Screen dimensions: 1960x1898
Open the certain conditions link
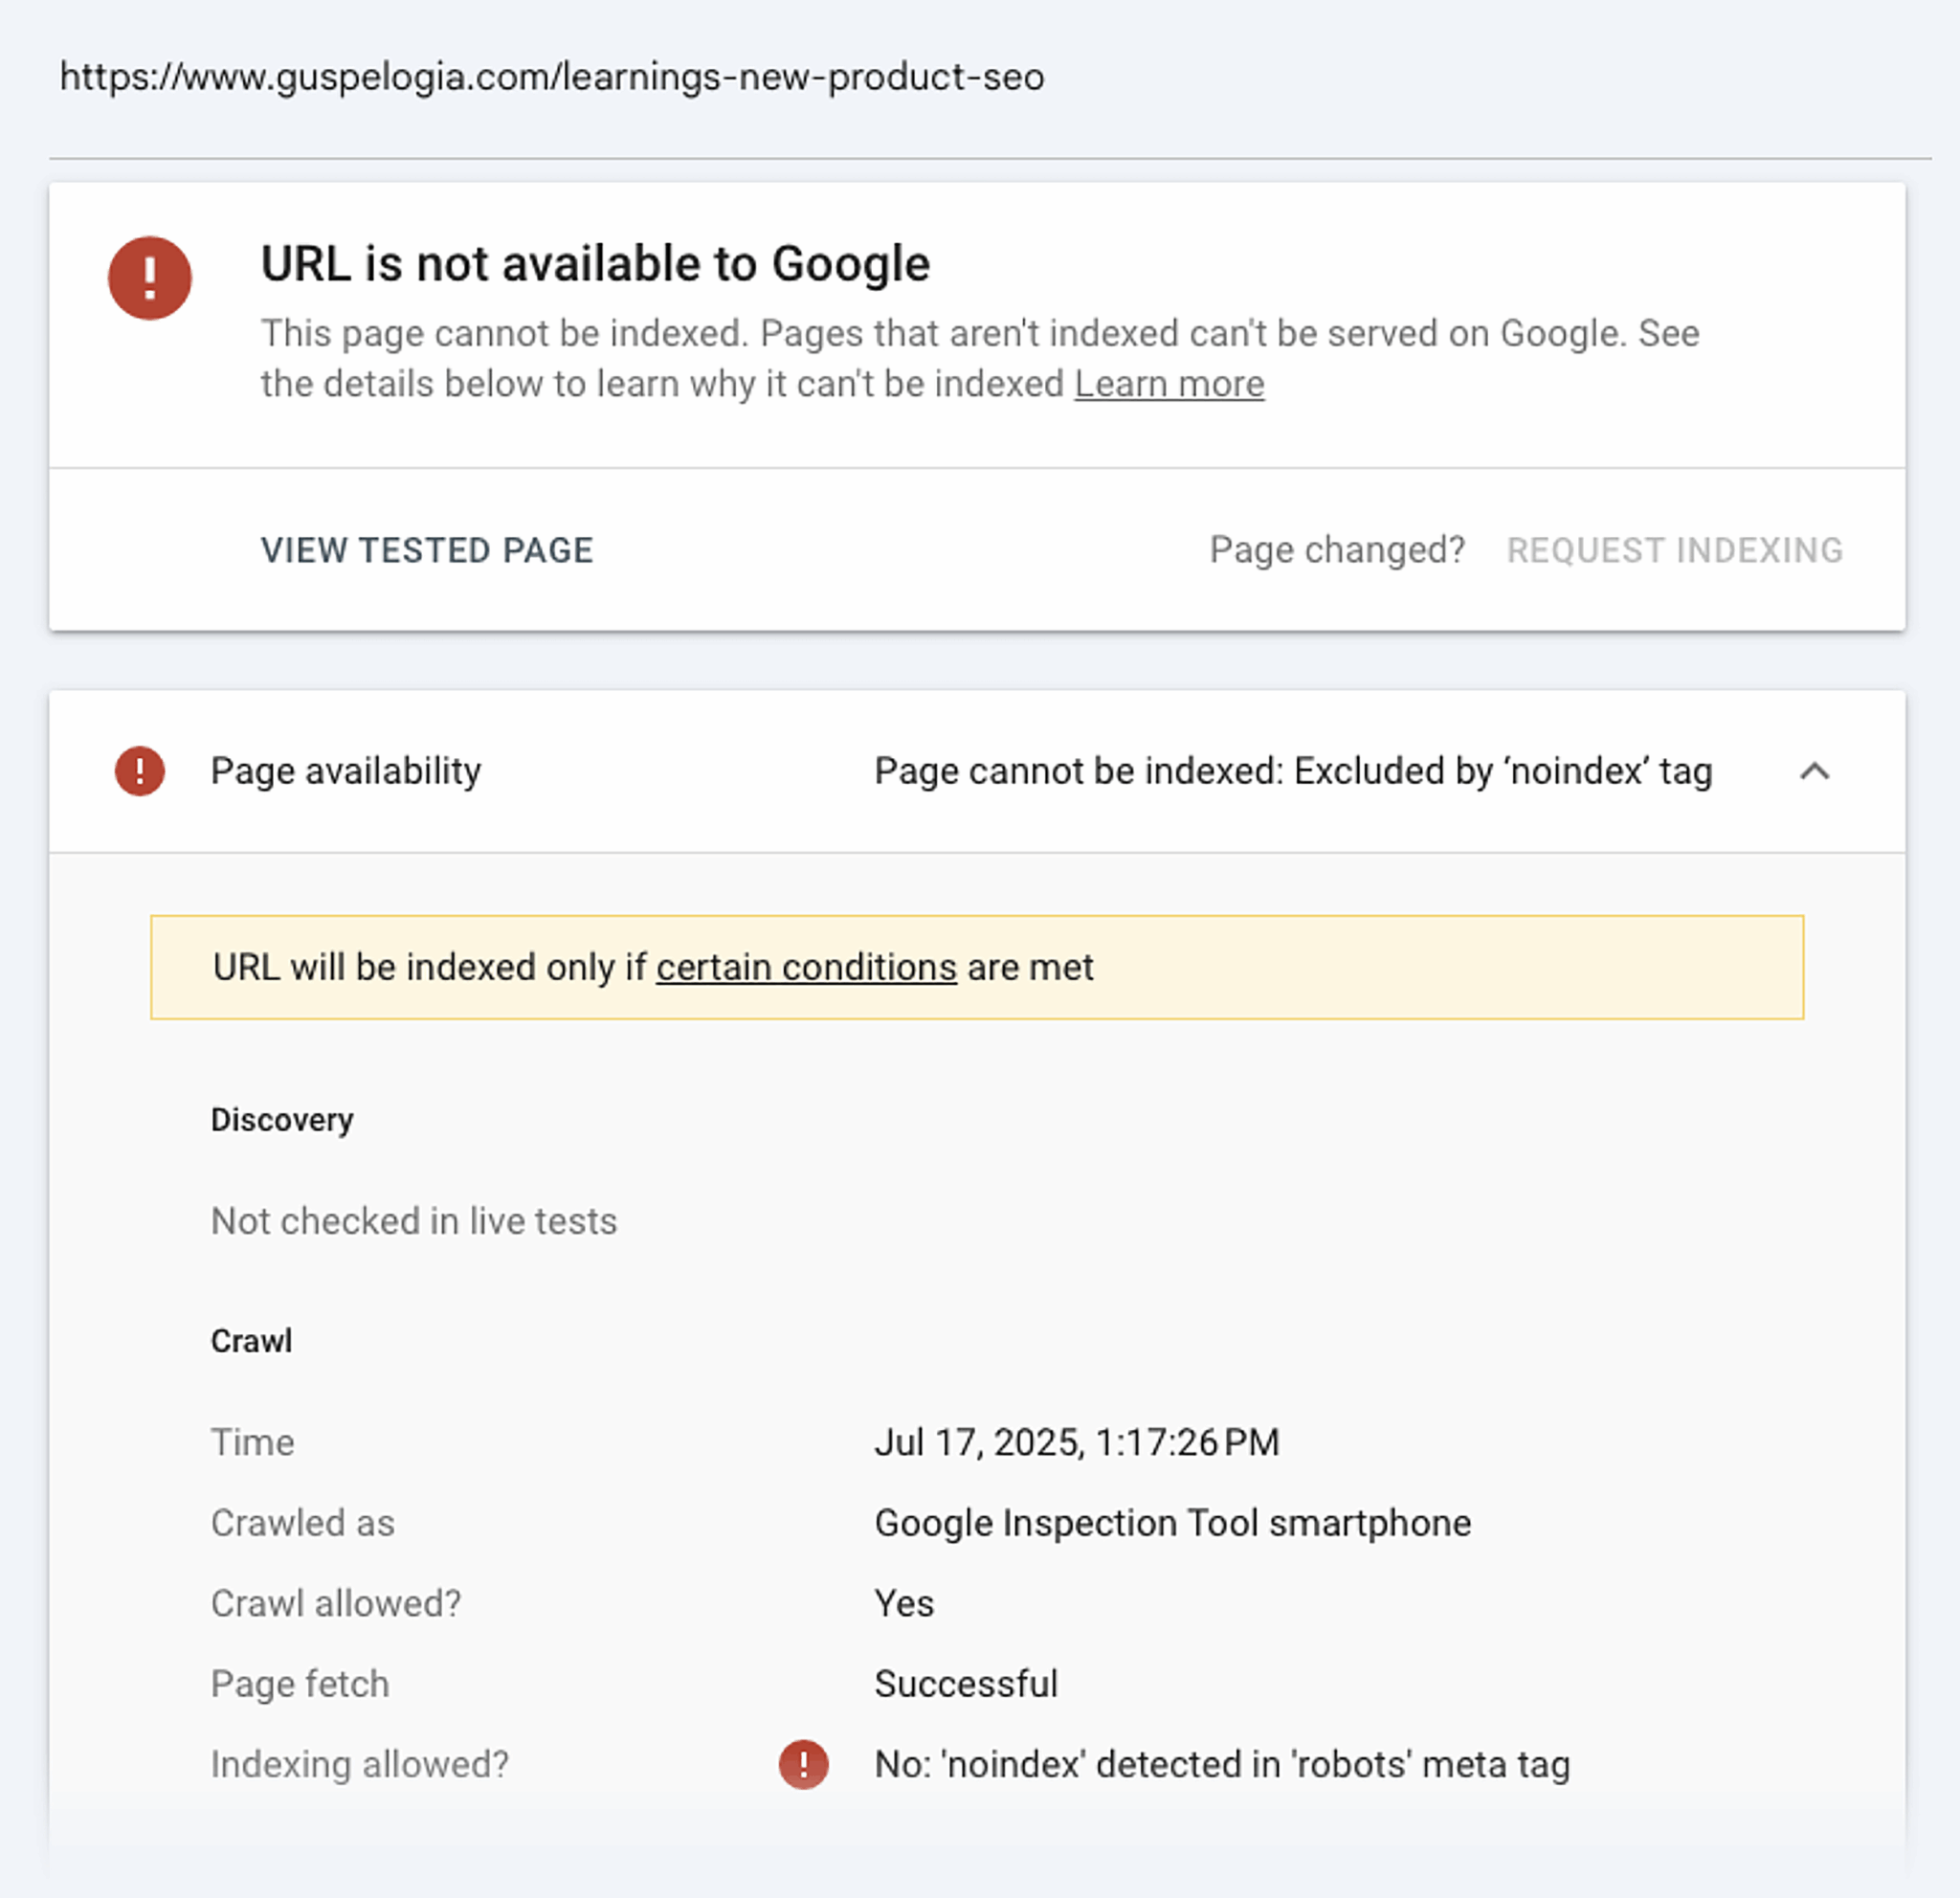coord(806,967)
